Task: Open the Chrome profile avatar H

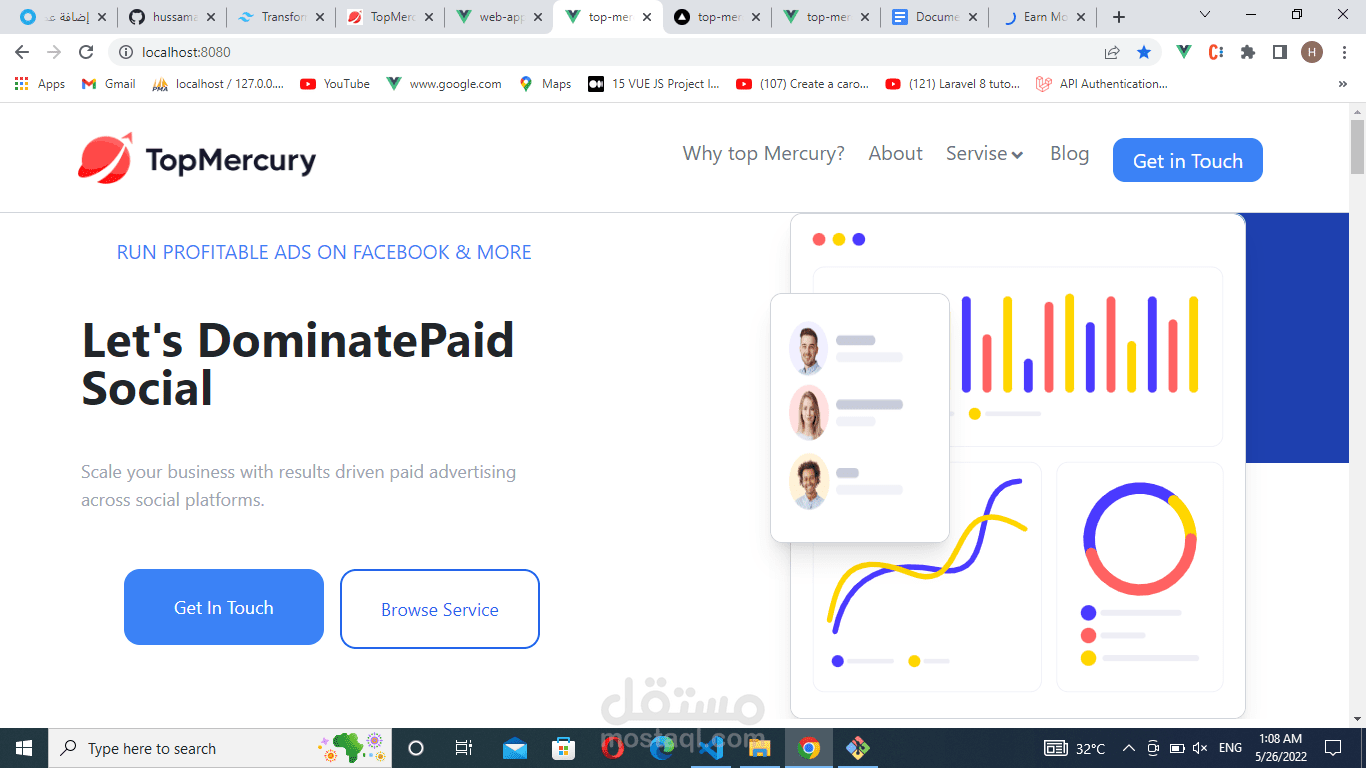Action: click(1311, 52)
